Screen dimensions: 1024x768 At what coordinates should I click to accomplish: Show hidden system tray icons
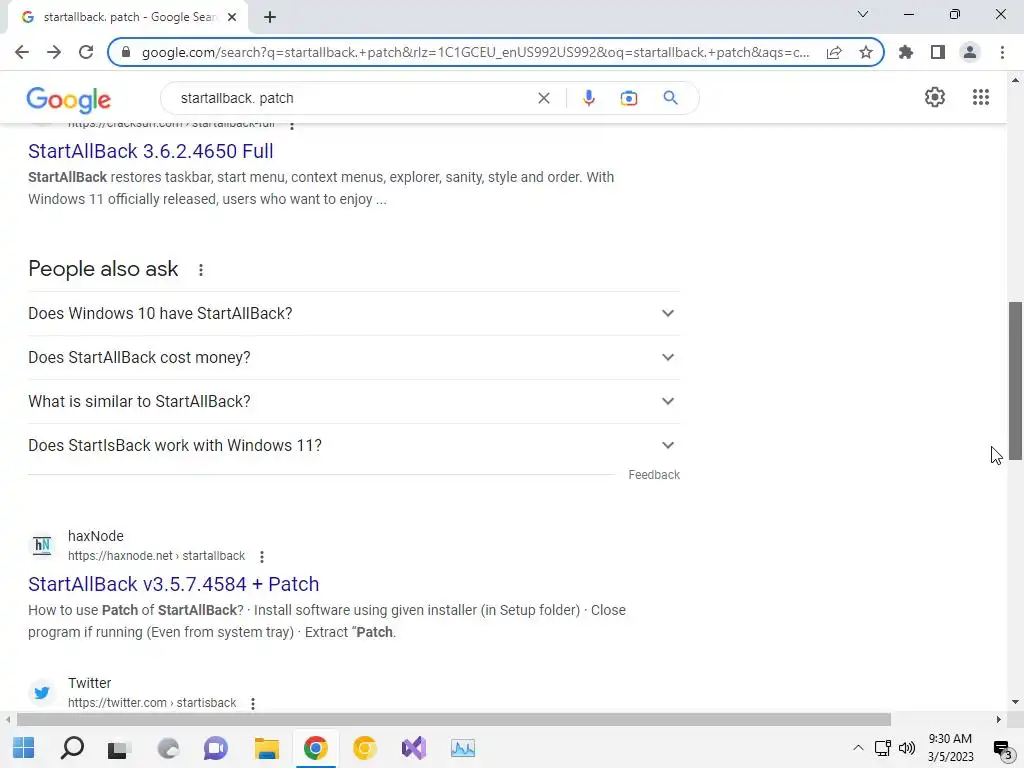pos(858,748)
